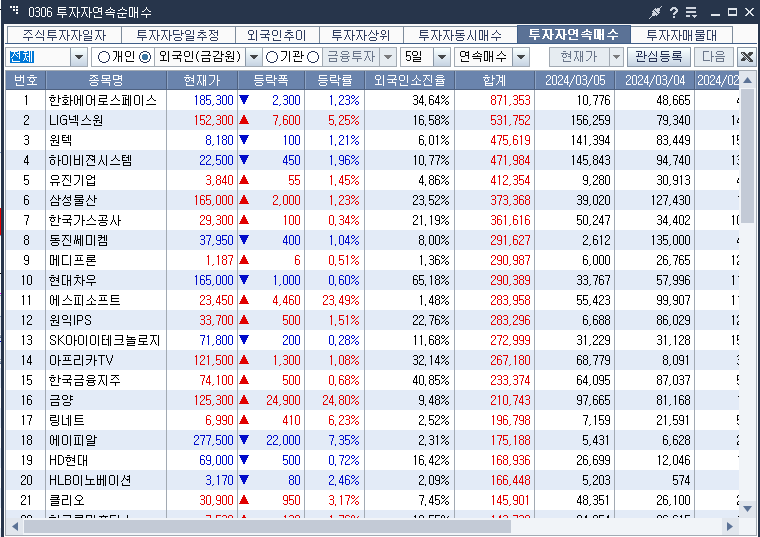This screenshot has width=760, height=537.
Task: Click 유진기업 in the list
Action: point(73,180)
